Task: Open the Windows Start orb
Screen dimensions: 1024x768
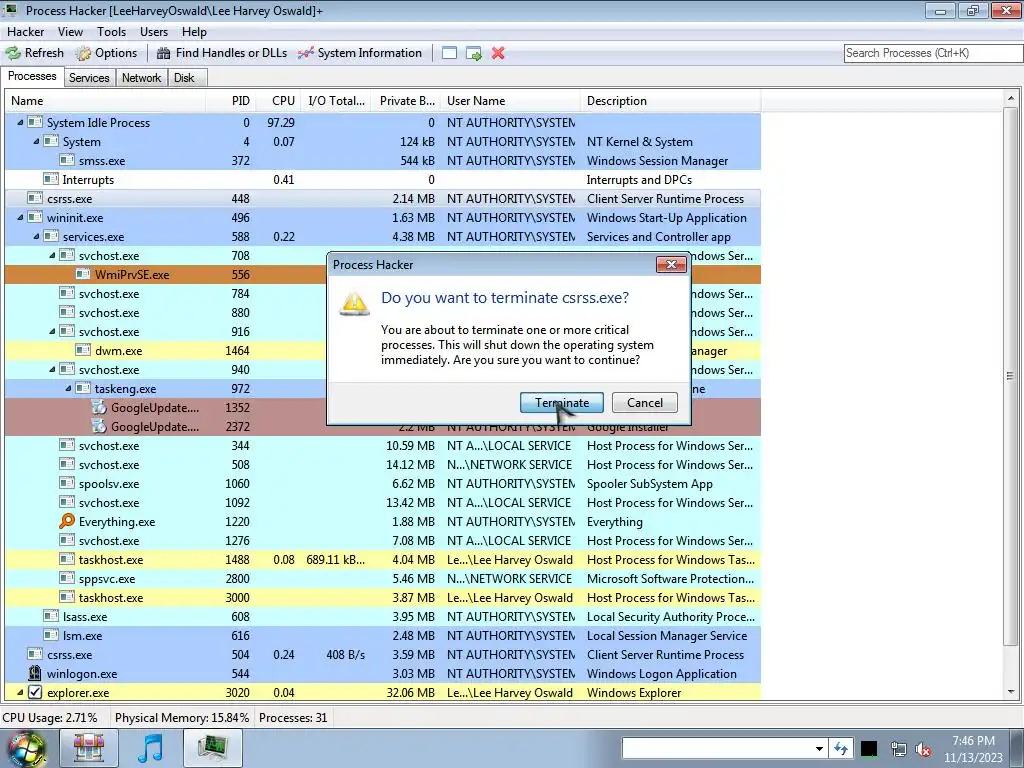Action: [x=26, y=748]
